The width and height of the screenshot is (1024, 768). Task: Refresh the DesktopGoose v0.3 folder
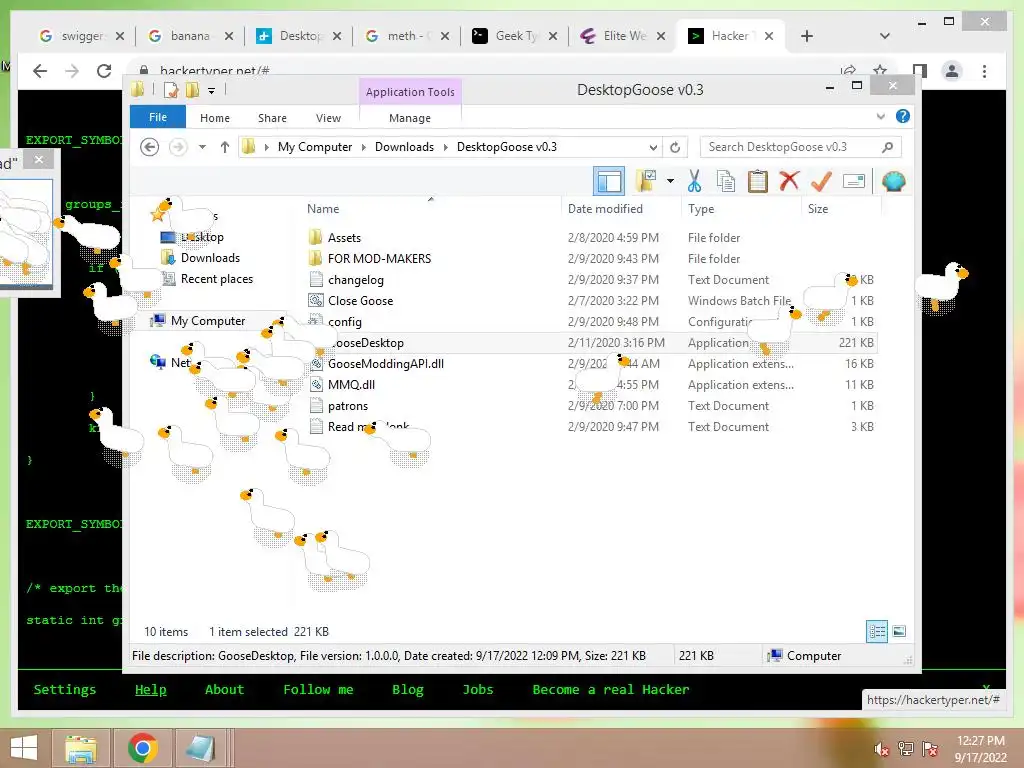(x=675, y=147)
